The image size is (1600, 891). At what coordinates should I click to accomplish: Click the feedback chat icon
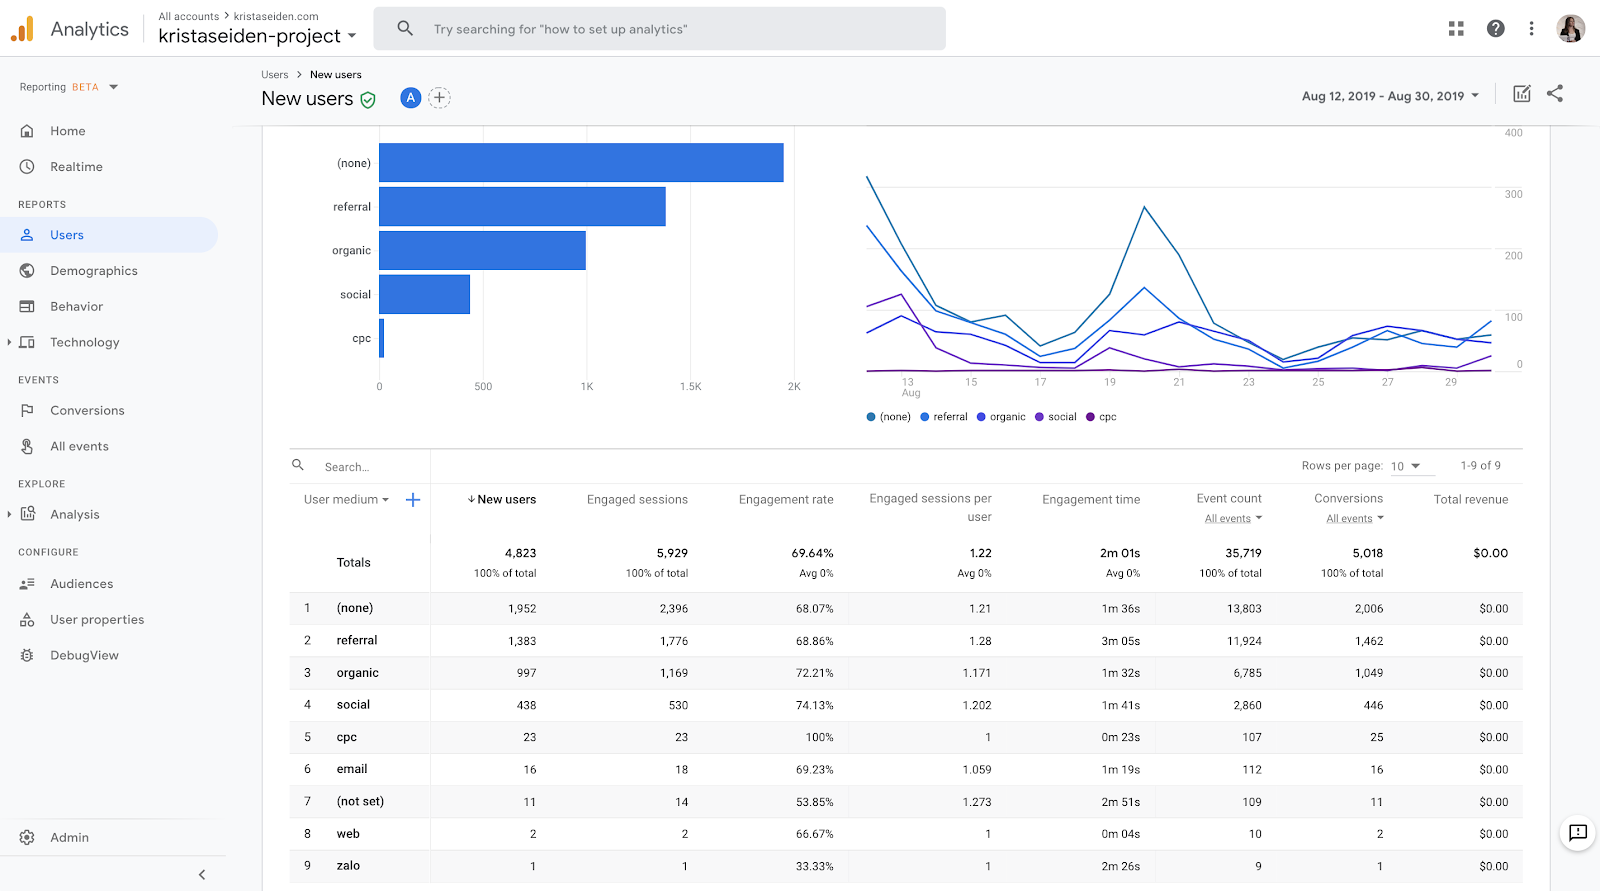coord(1578,832)
